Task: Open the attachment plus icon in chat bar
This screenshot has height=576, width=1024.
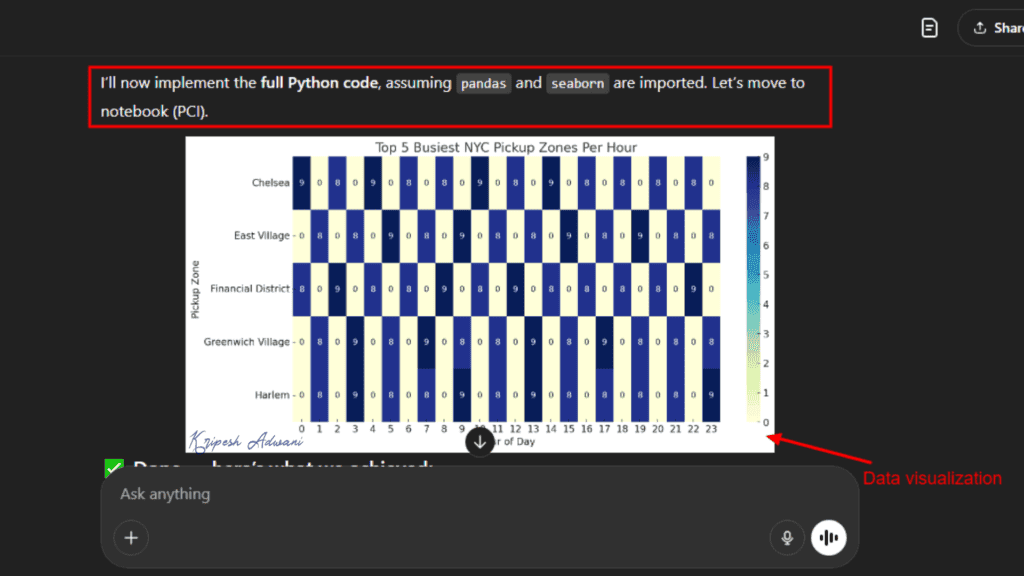Action: coord(131,538)
